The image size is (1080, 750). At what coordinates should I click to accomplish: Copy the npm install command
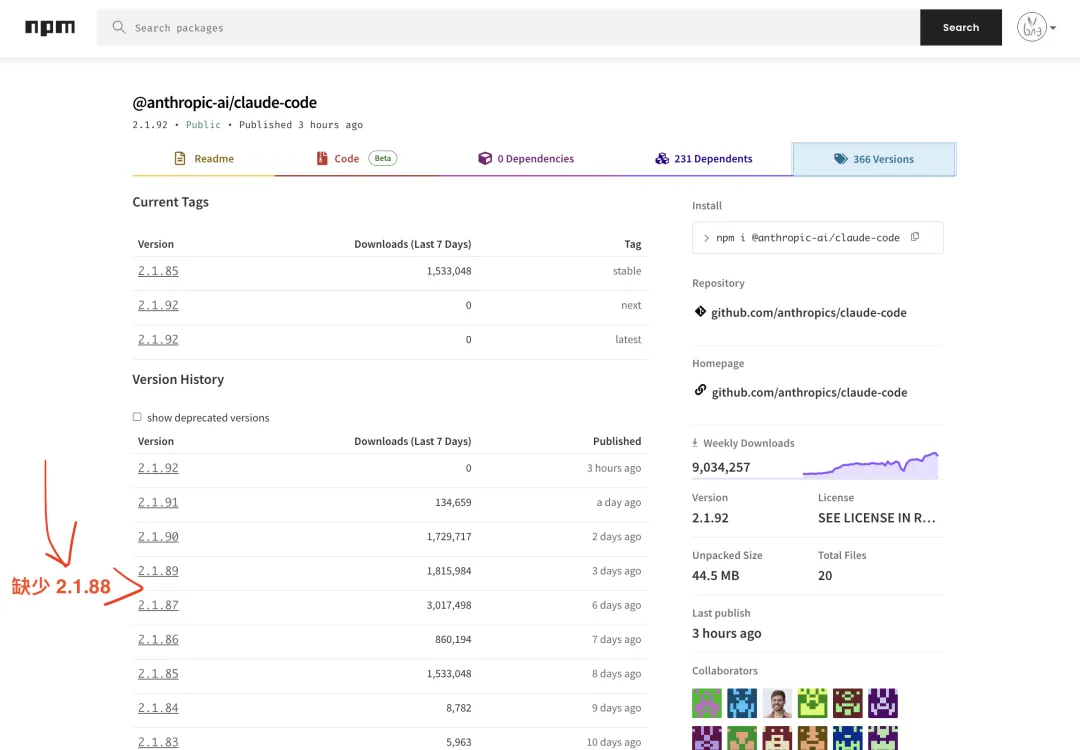point(915,237)
